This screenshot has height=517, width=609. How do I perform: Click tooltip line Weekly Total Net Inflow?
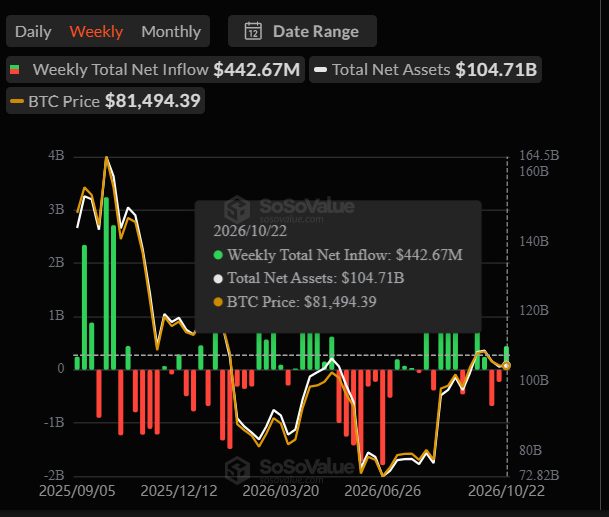(338, 255)
